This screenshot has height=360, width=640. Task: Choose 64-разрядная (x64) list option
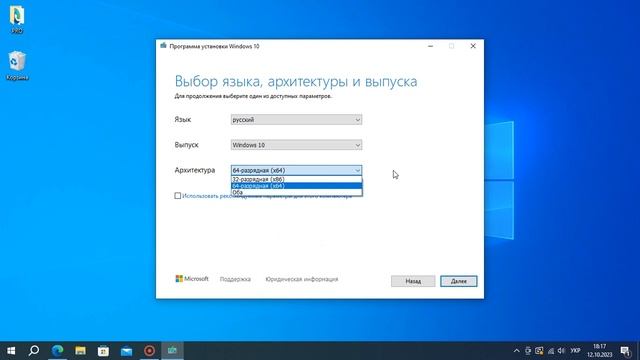point(296,186)
